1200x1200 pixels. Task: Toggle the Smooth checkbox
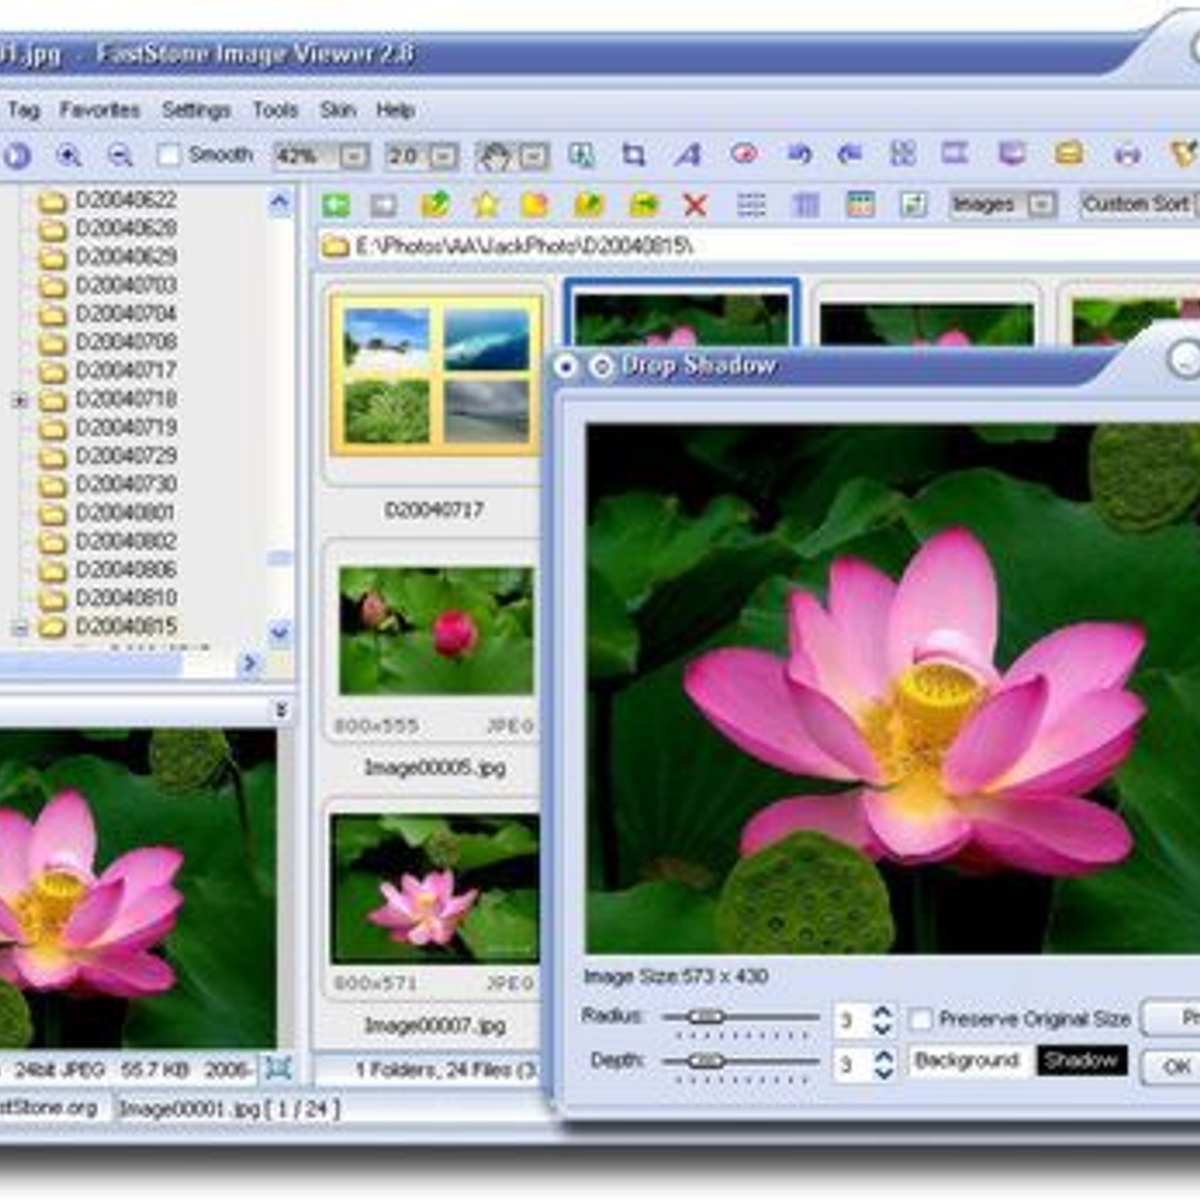pos(169,155)
